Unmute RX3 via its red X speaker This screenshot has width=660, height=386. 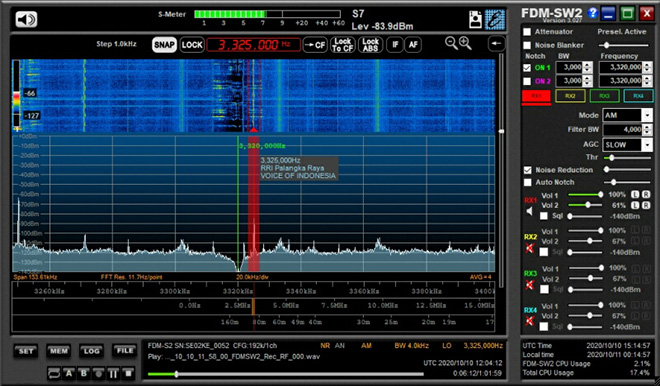click(530, 285)
